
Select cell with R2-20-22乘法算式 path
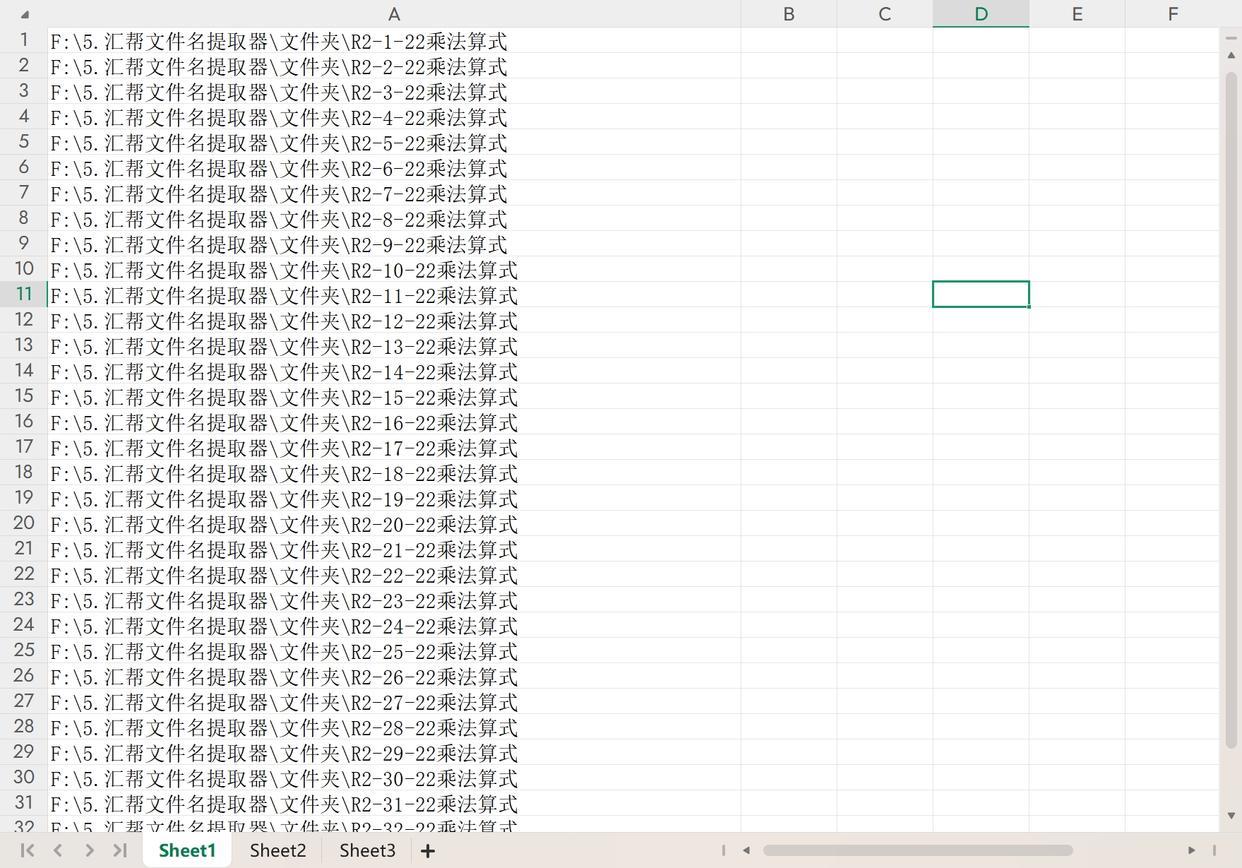[394, 523]
